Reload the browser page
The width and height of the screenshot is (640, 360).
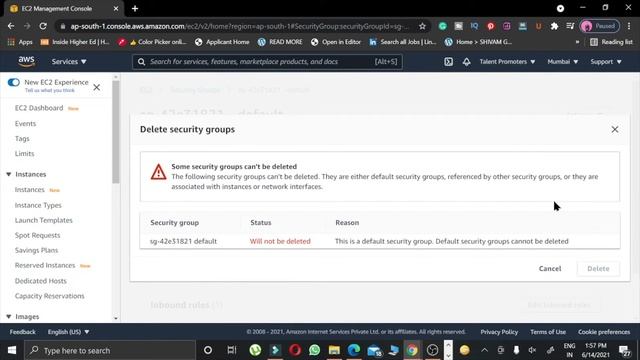pyautogui.click(x=43, y=26)
